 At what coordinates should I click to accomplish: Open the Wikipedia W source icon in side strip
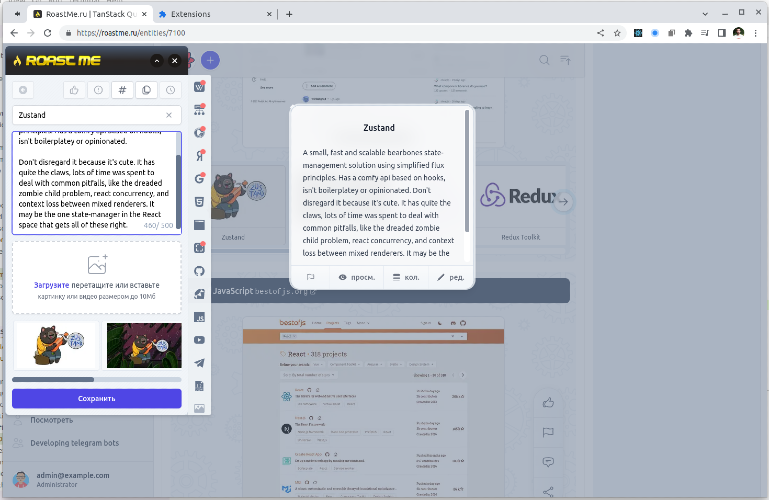199,87
